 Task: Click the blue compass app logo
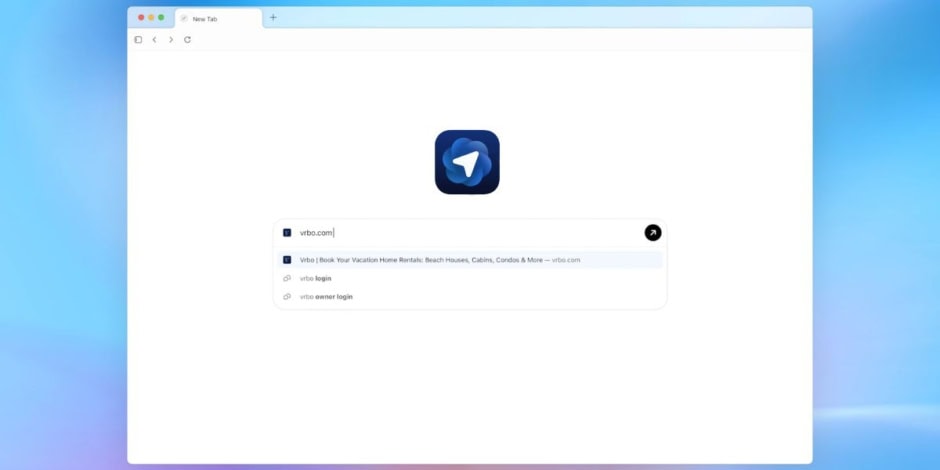click(x=467, y=162)
